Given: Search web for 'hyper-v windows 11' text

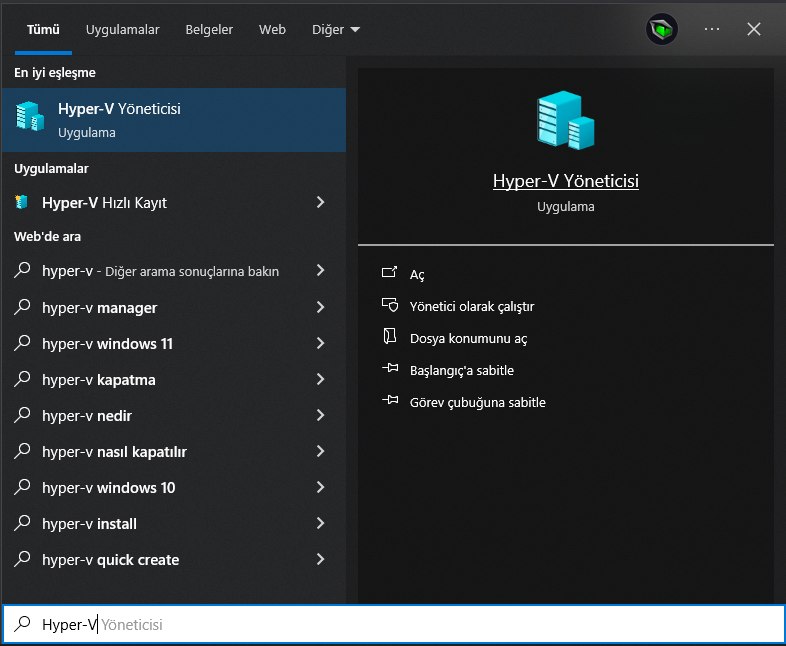Looking at the screenshot, I should click(x=107, y=344).
